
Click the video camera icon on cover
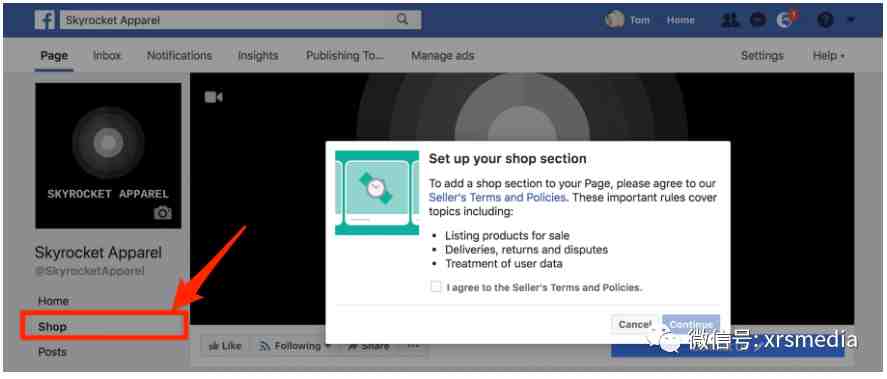[213, 97]
